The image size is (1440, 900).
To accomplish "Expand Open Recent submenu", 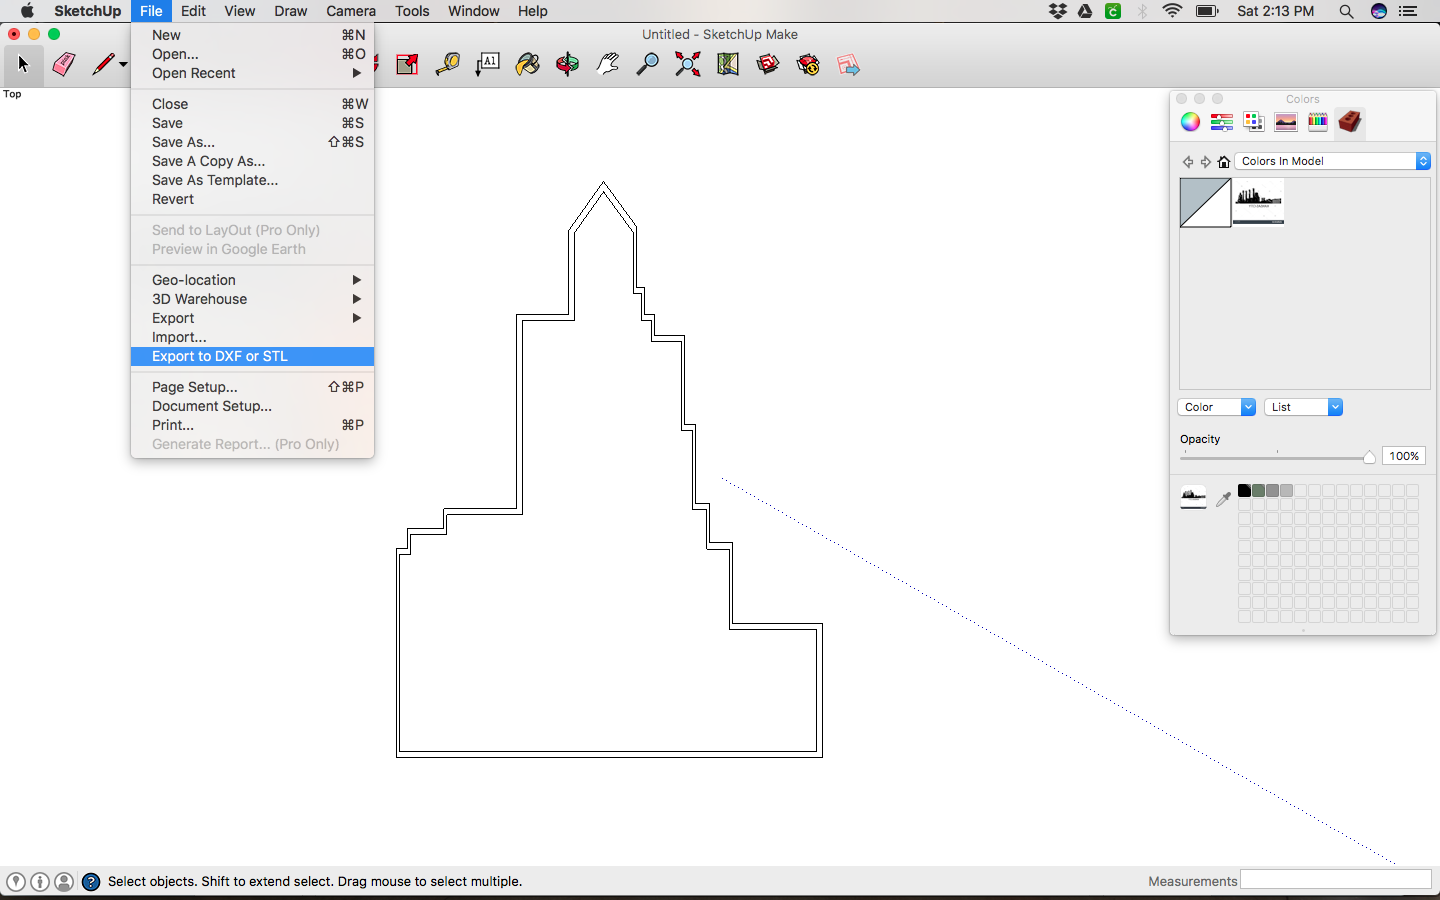I will pyautogui.click(x=252, y=73).
